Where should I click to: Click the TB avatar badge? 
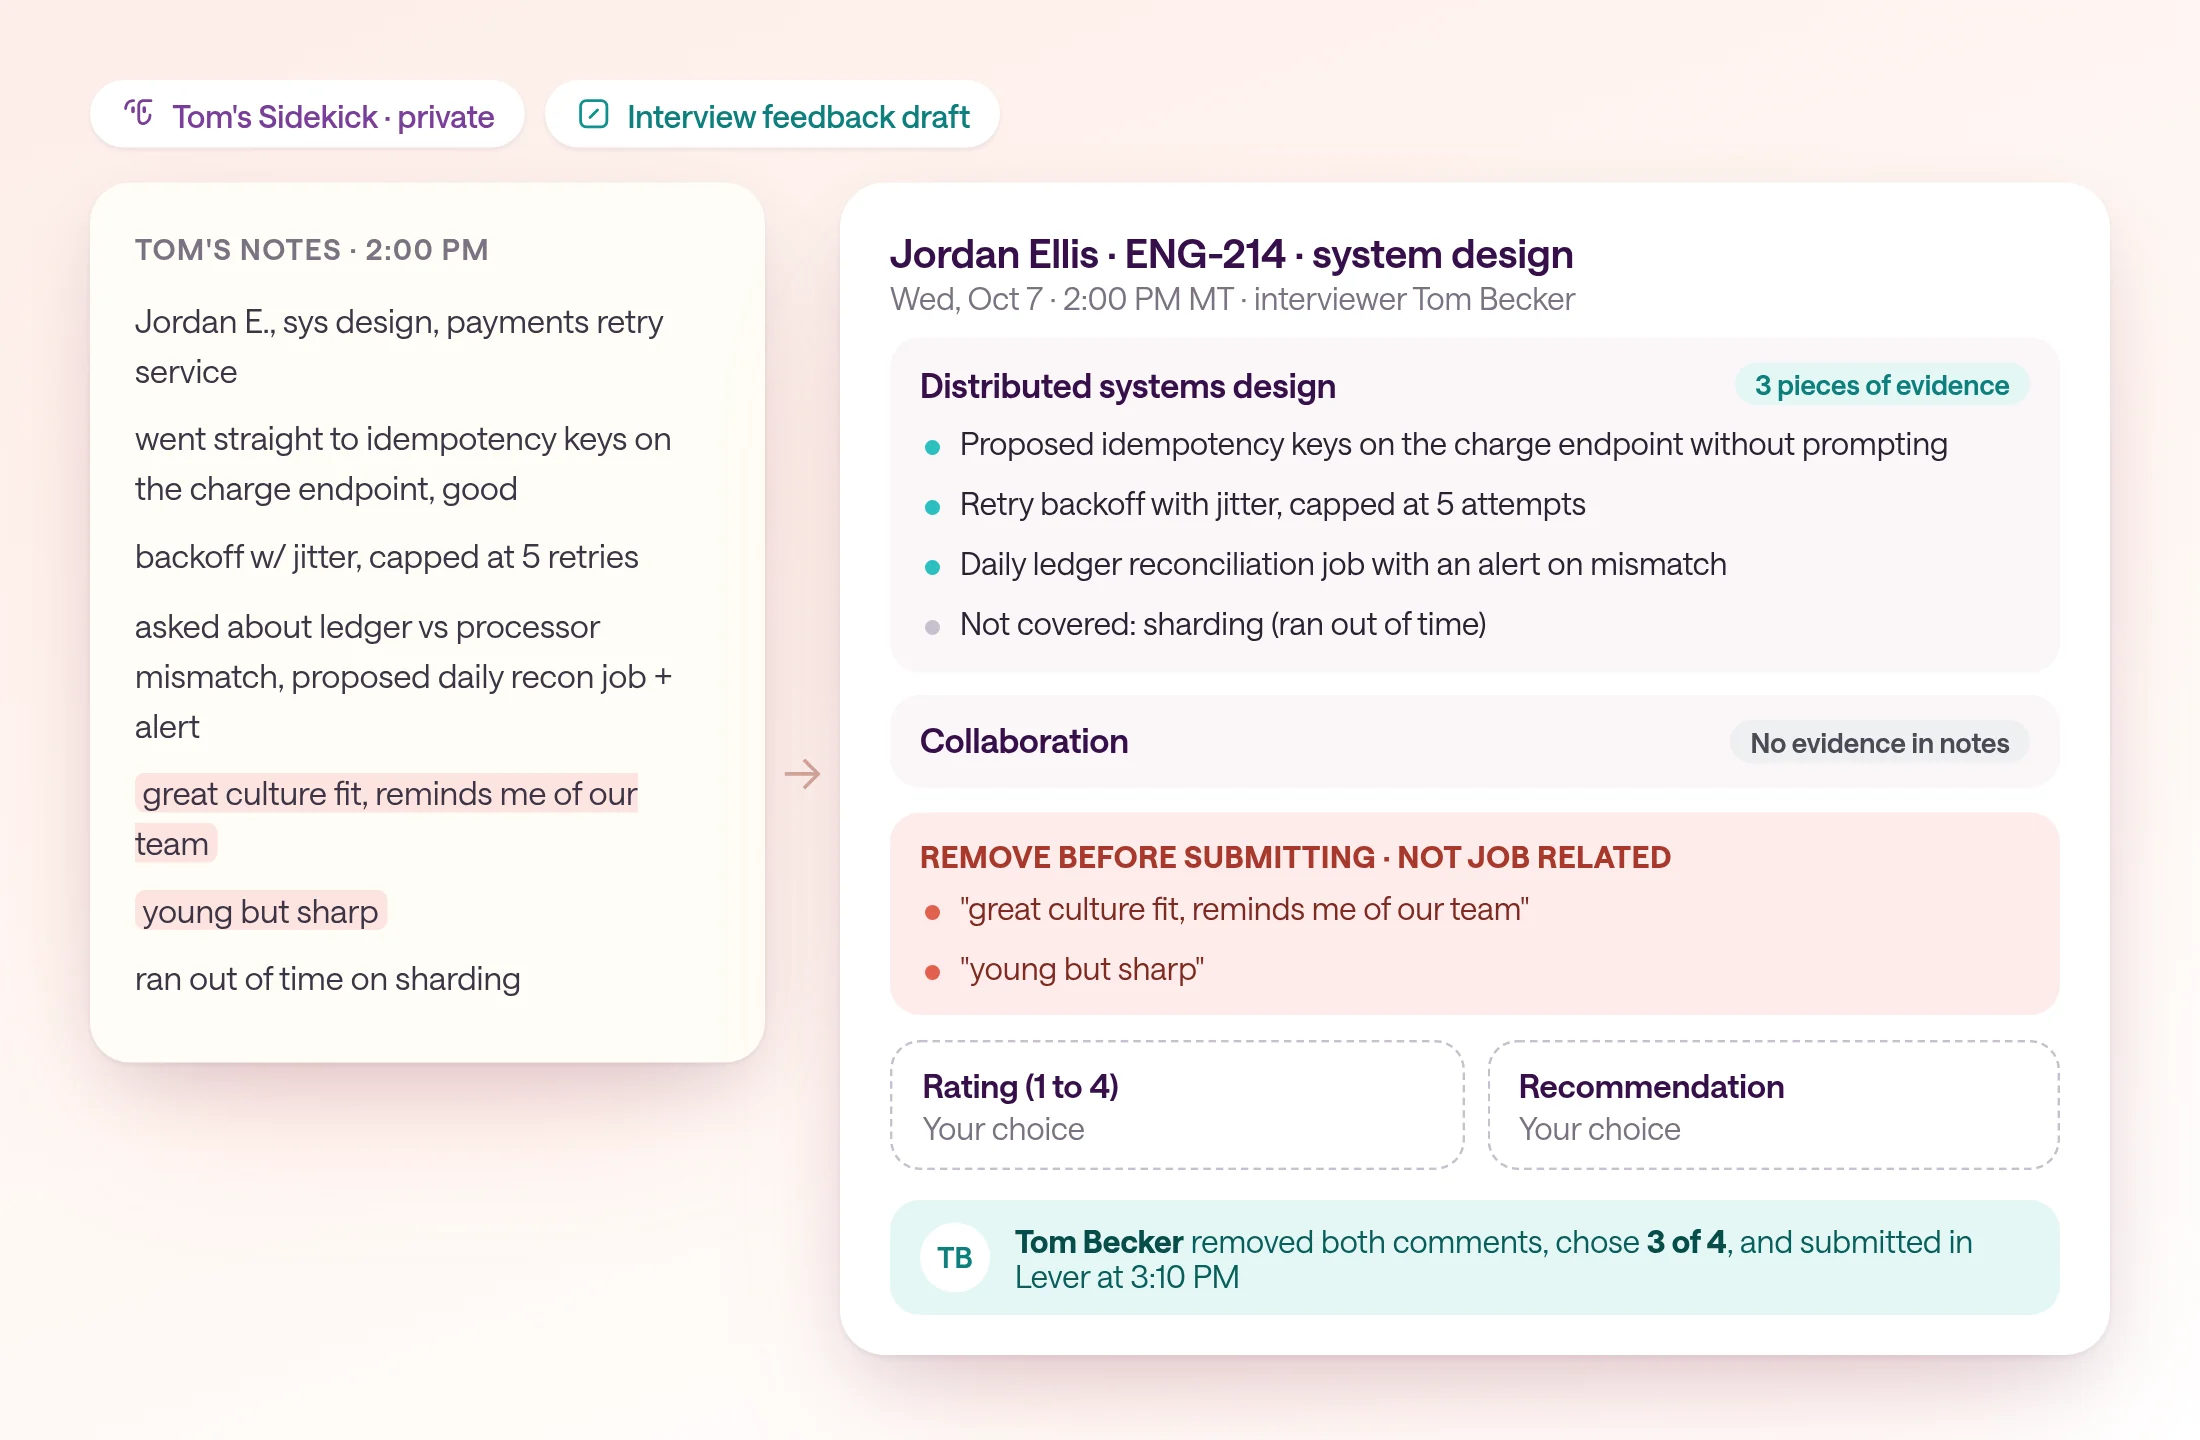(955, 1258)
